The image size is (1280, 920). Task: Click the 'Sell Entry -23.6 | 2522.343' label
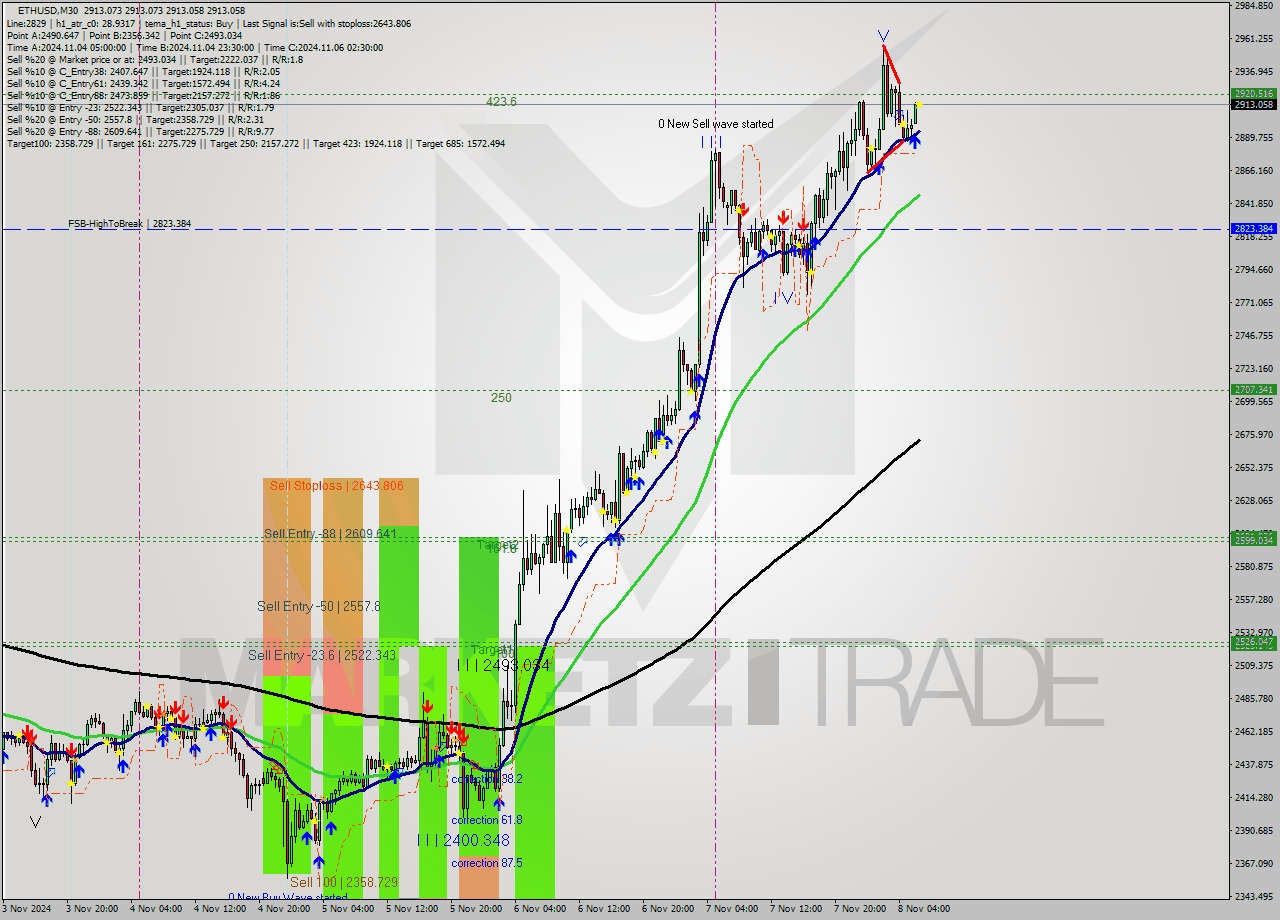[x=322, y=655]
